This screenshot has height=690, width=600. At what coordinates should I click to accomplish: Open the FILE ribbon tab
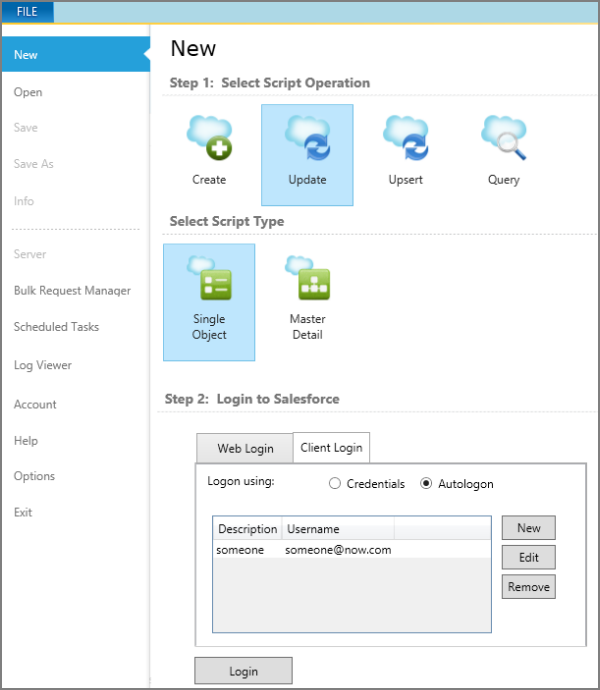coord(27,11)
